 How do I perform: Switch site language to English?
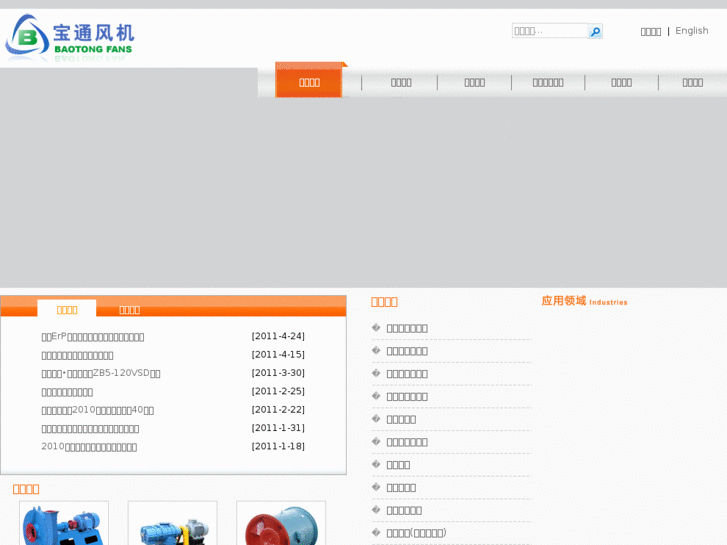[x=691, y=31]
